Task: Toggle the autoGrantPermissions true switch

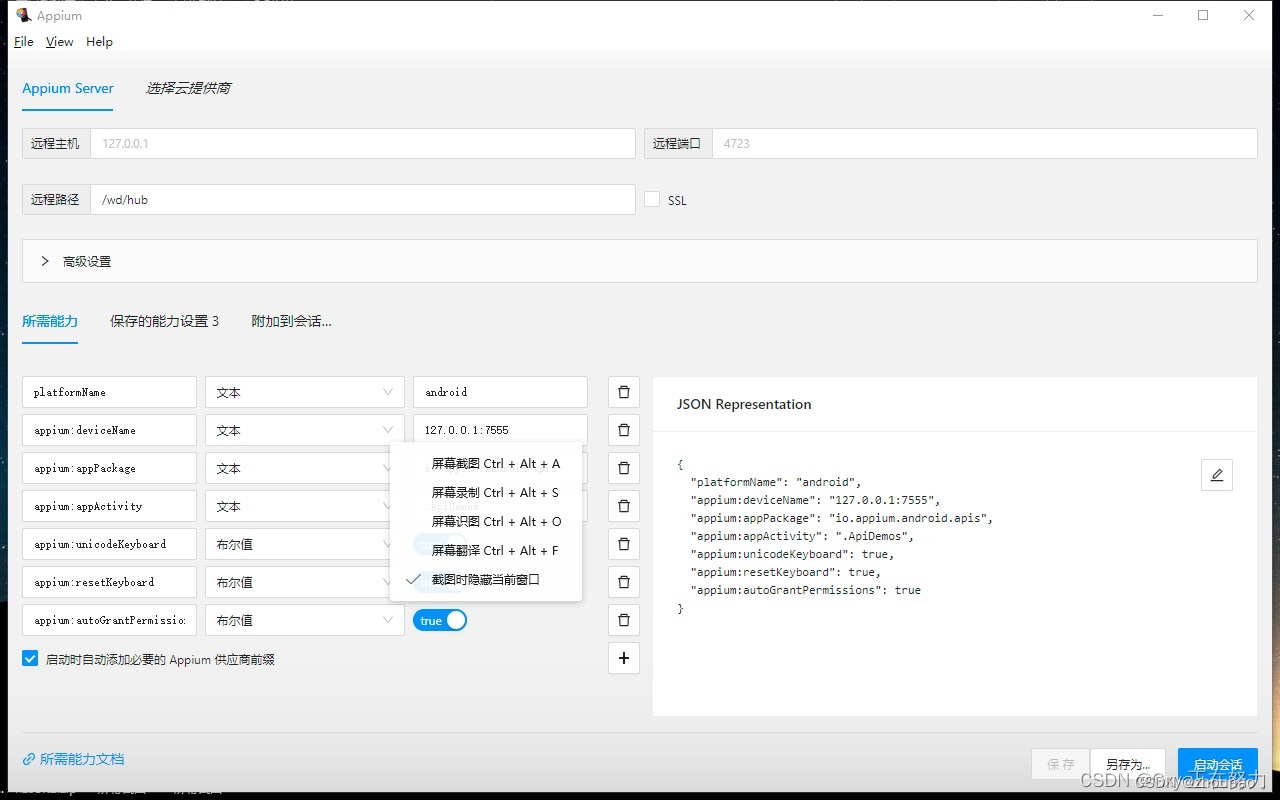Action: tap(440, 621)
